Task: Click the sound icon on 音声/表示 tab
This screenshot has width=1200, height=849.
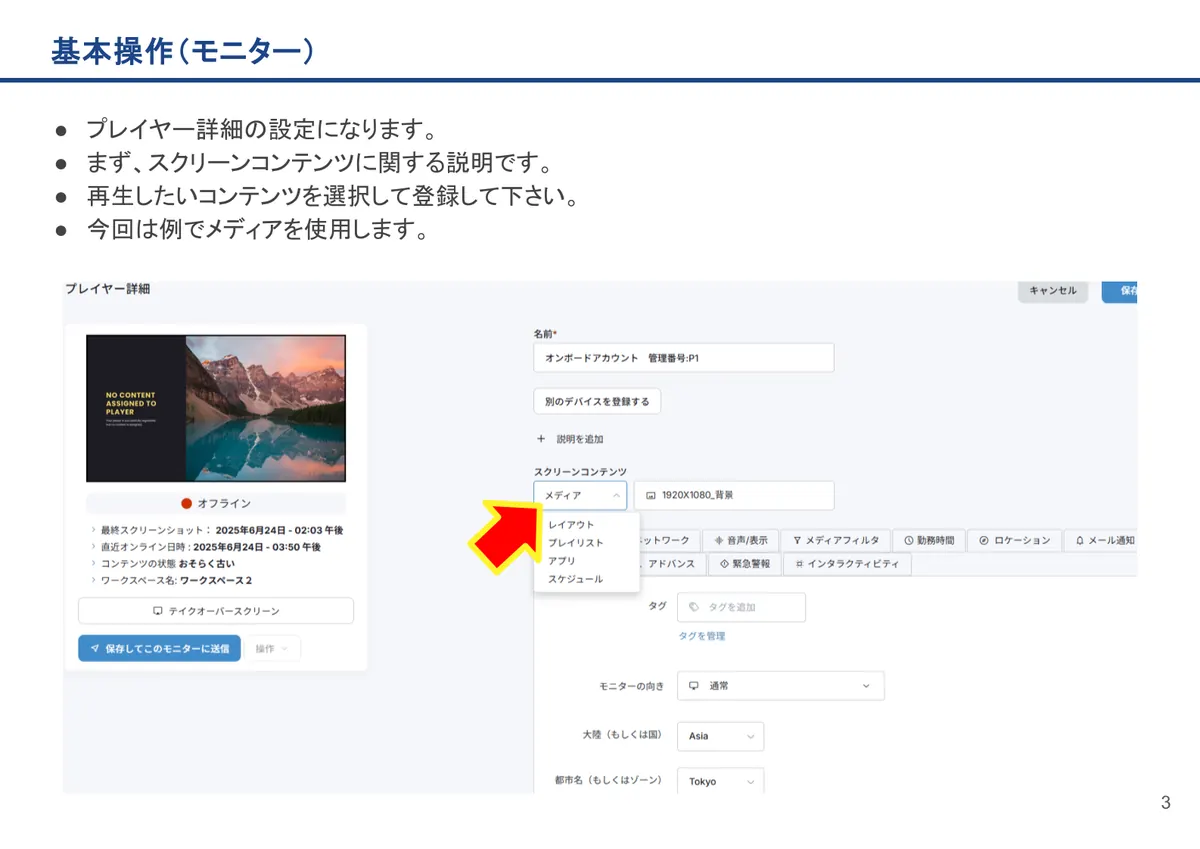Action: click(x=719, y=540)
